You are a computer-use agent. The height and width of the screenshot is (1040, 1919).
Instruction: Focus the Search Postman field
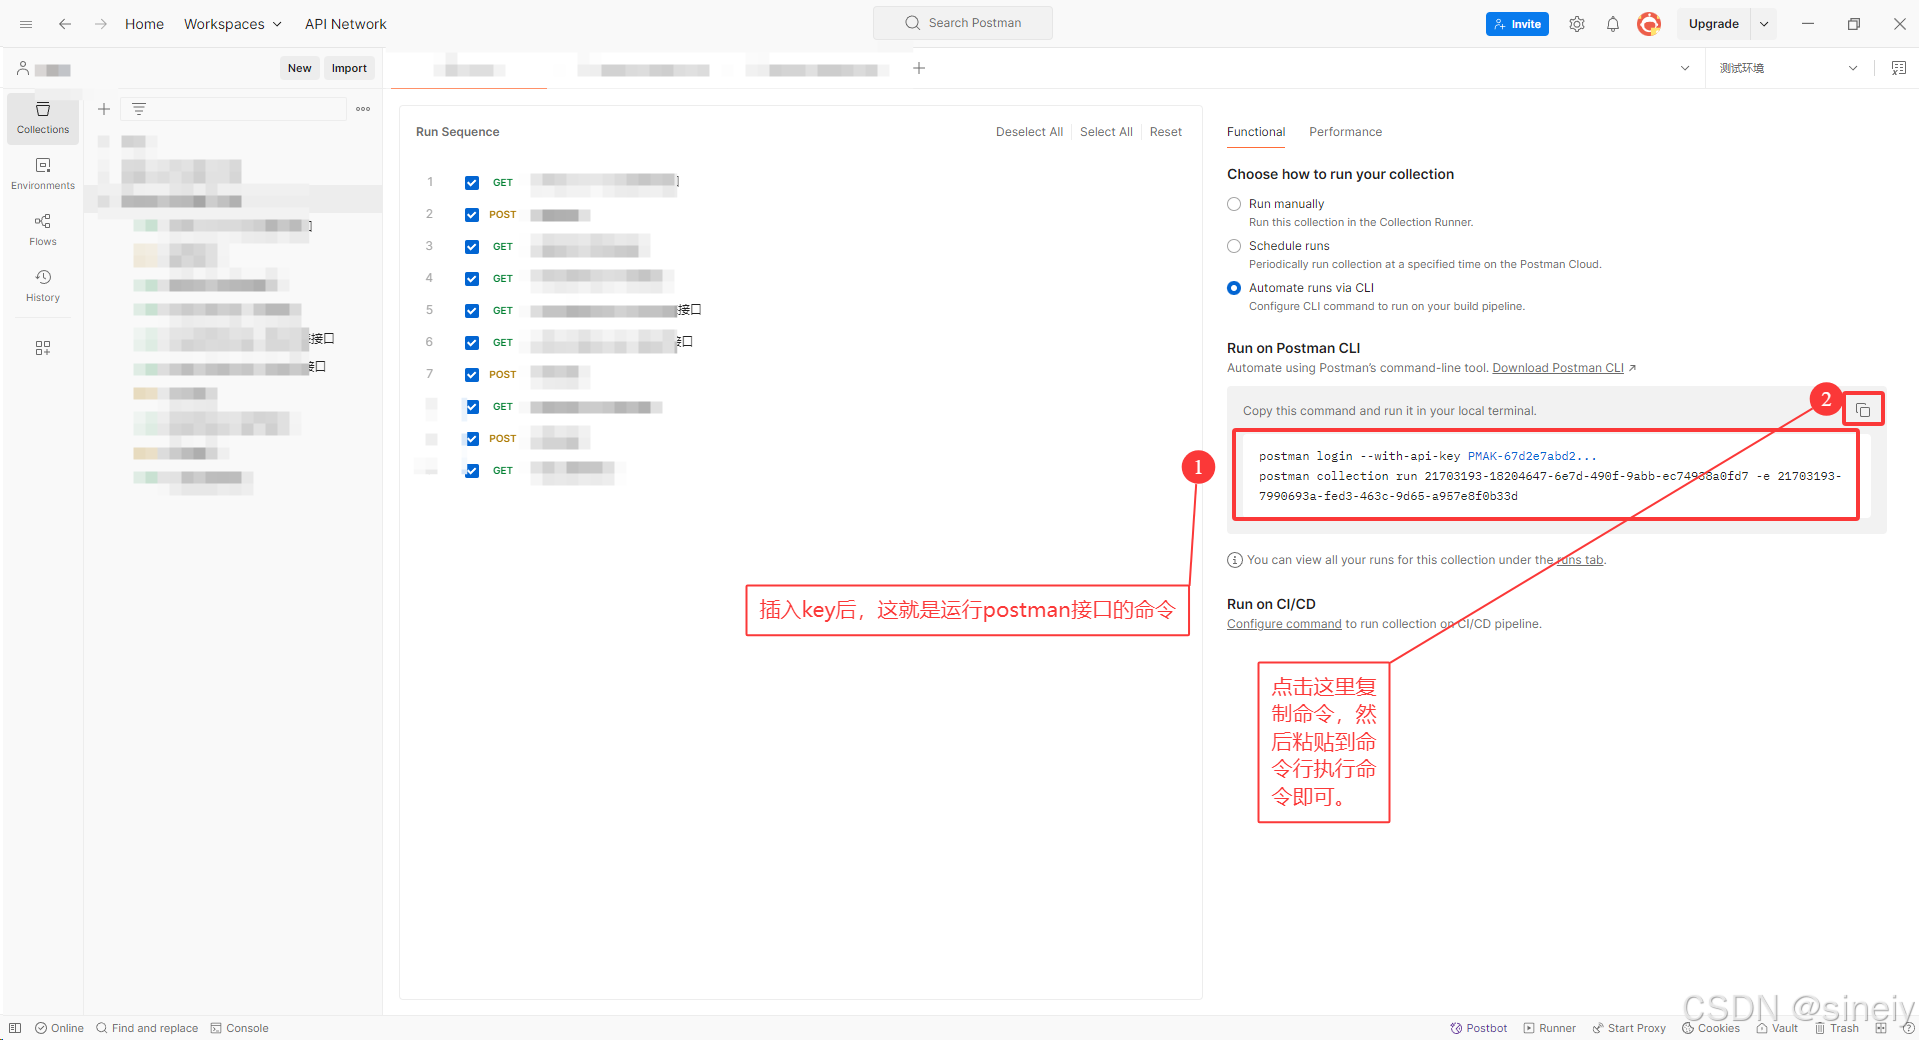(x=963, y=23)
